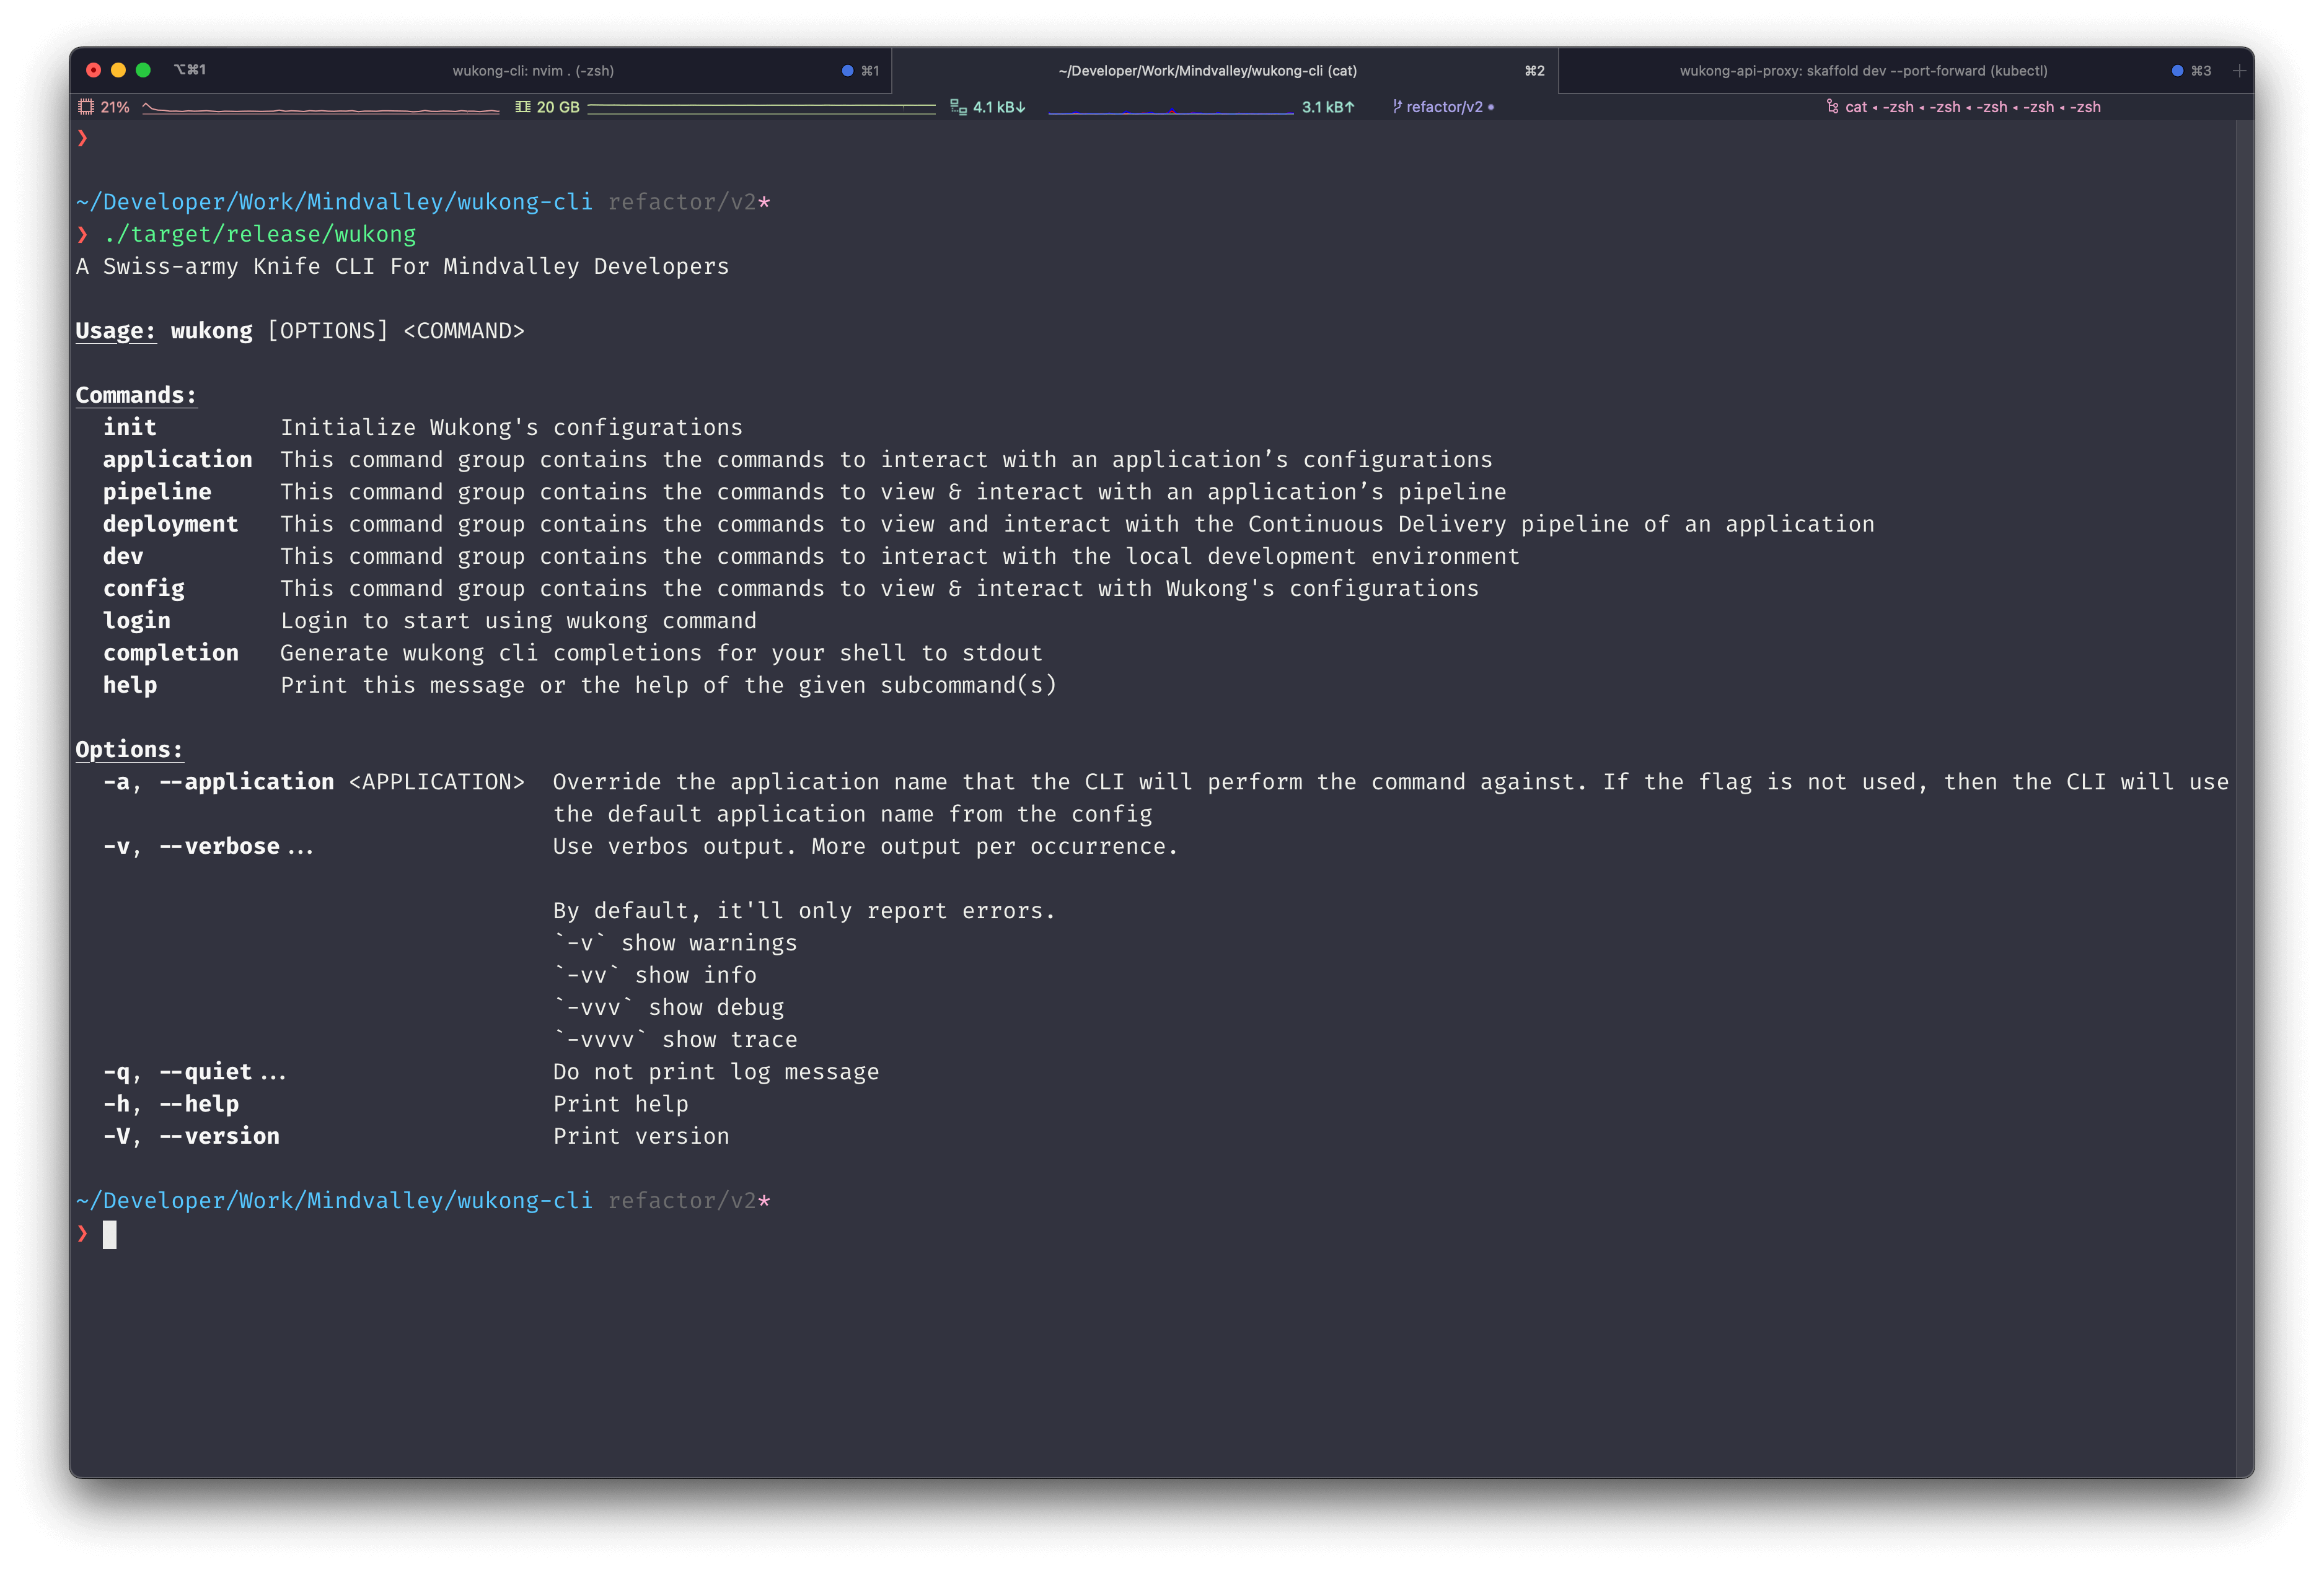Click the terminal cursor at the prompt
Screen dimensions: 2324x1570
click(110, 1234)
